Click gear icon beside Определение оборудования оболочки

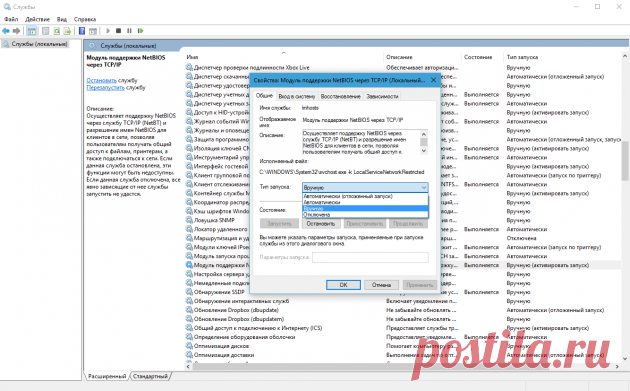coord(189,337)
